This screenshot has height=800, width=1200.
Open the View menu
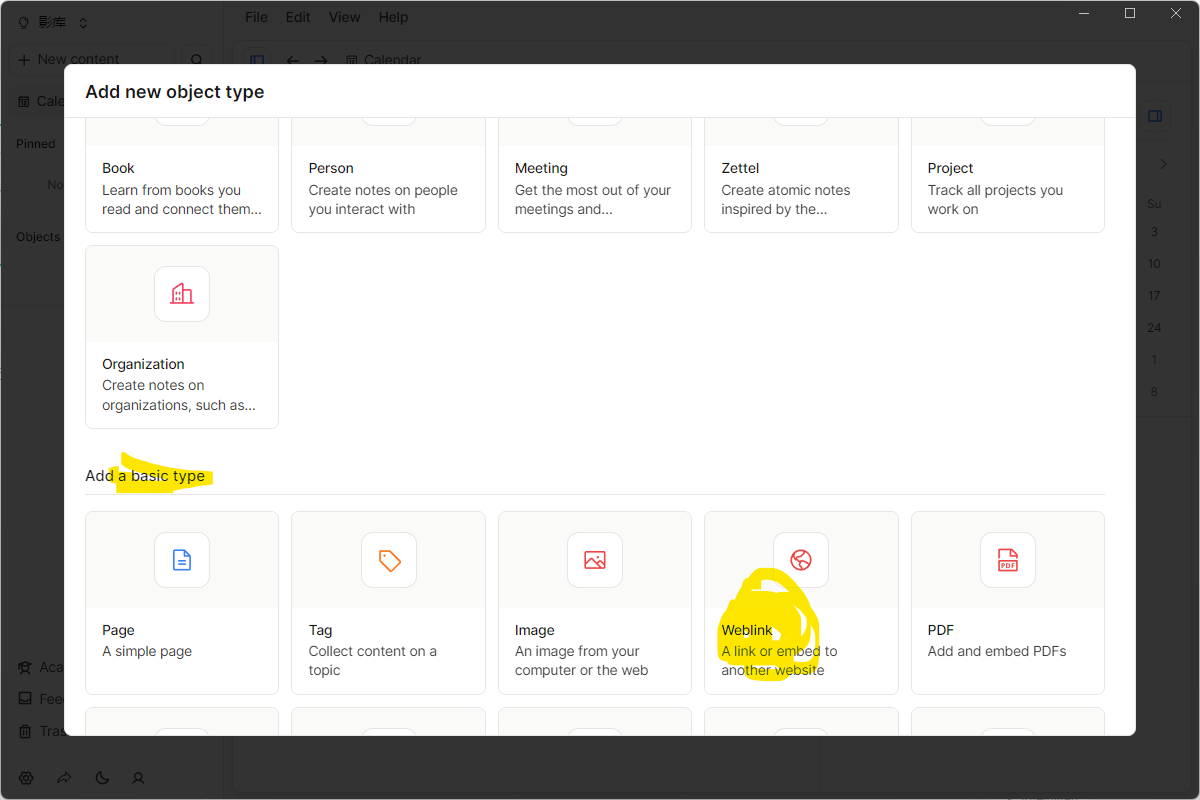click(x=344, y=17)
